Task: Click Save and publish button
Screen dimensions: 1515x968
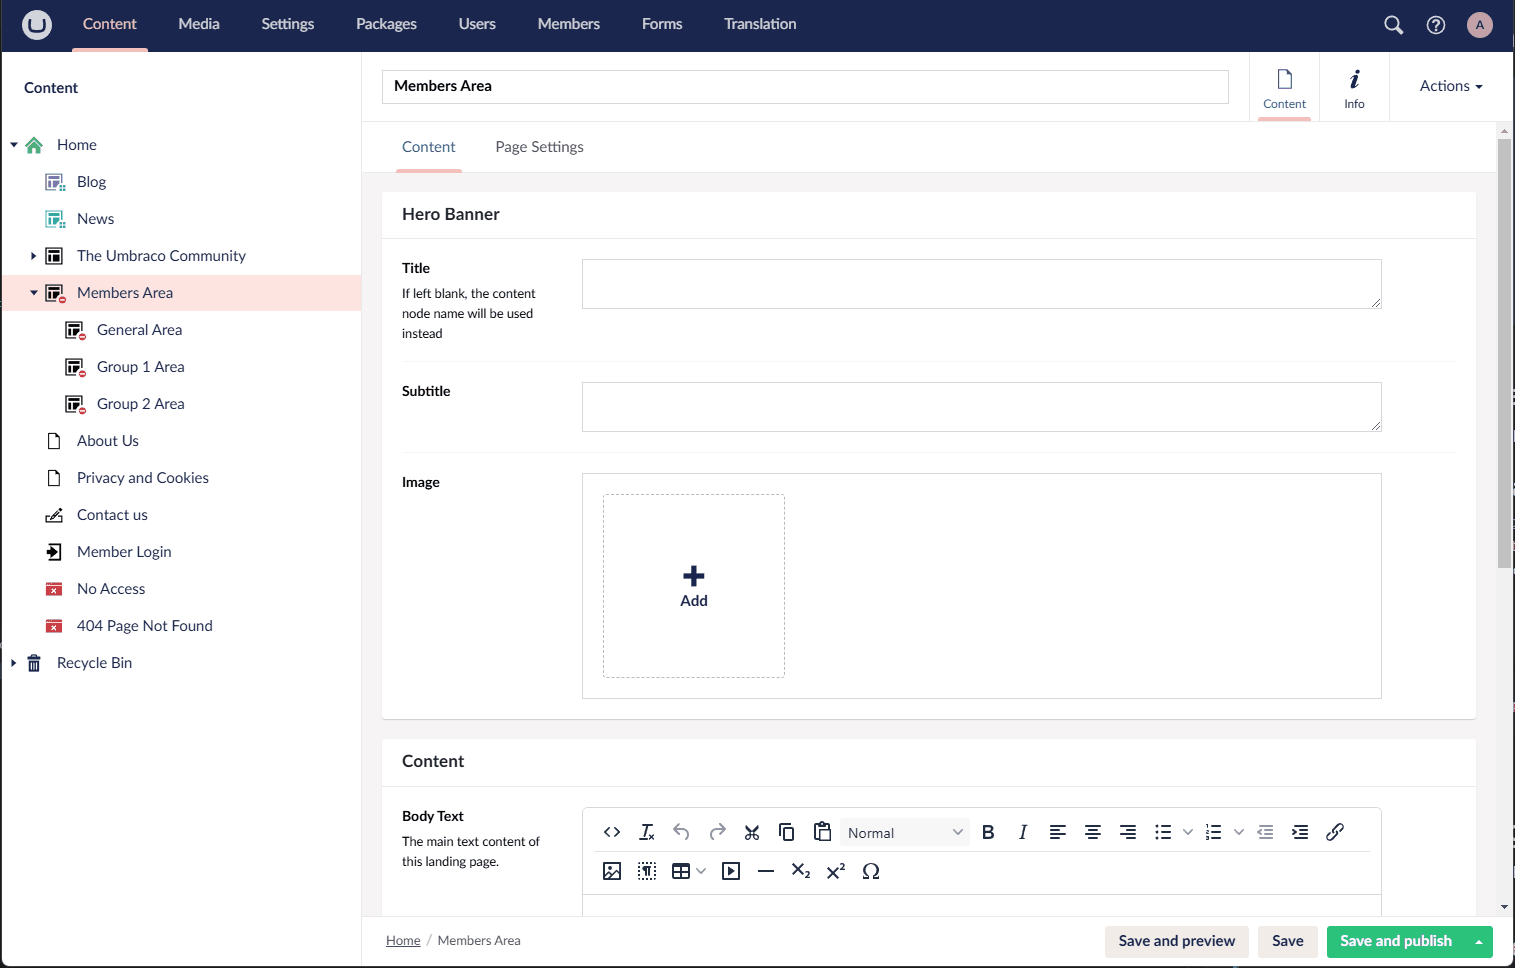Action: [x=1395, y=941]
